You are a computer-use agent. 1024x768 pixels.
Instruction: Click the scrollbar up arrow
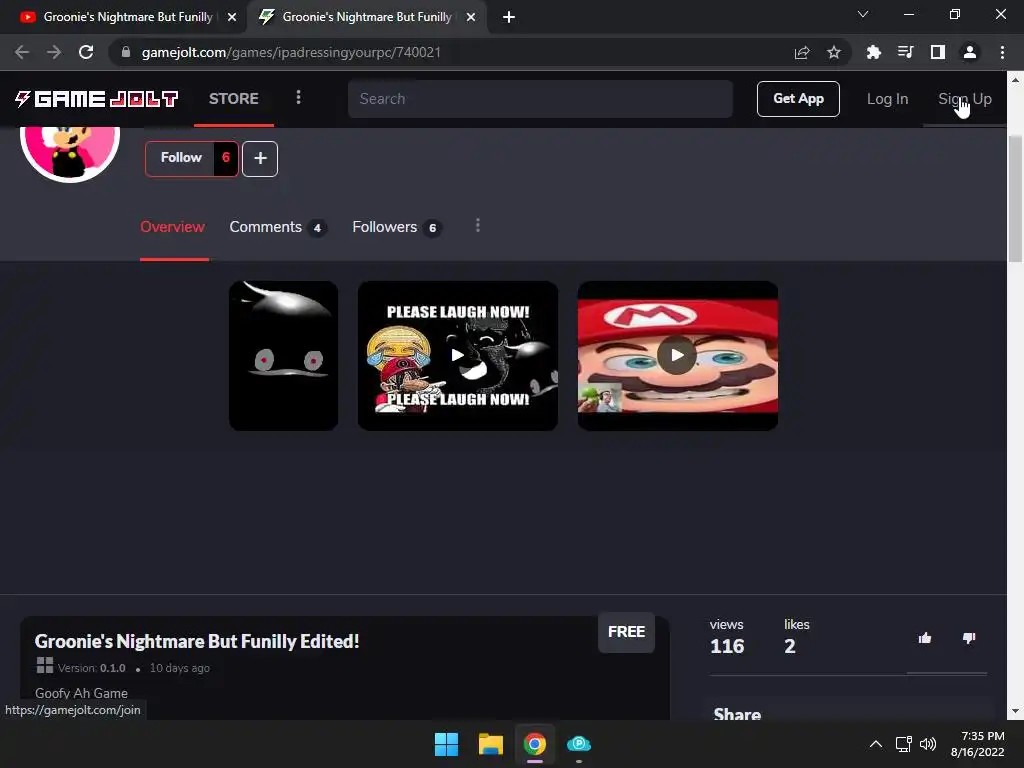point(1015,80)
